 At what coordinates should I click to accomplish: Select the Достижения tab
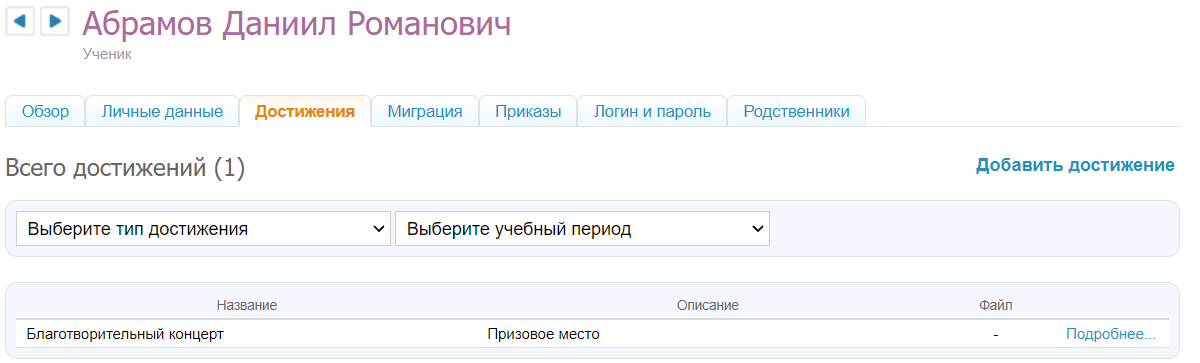pos(305,111)
